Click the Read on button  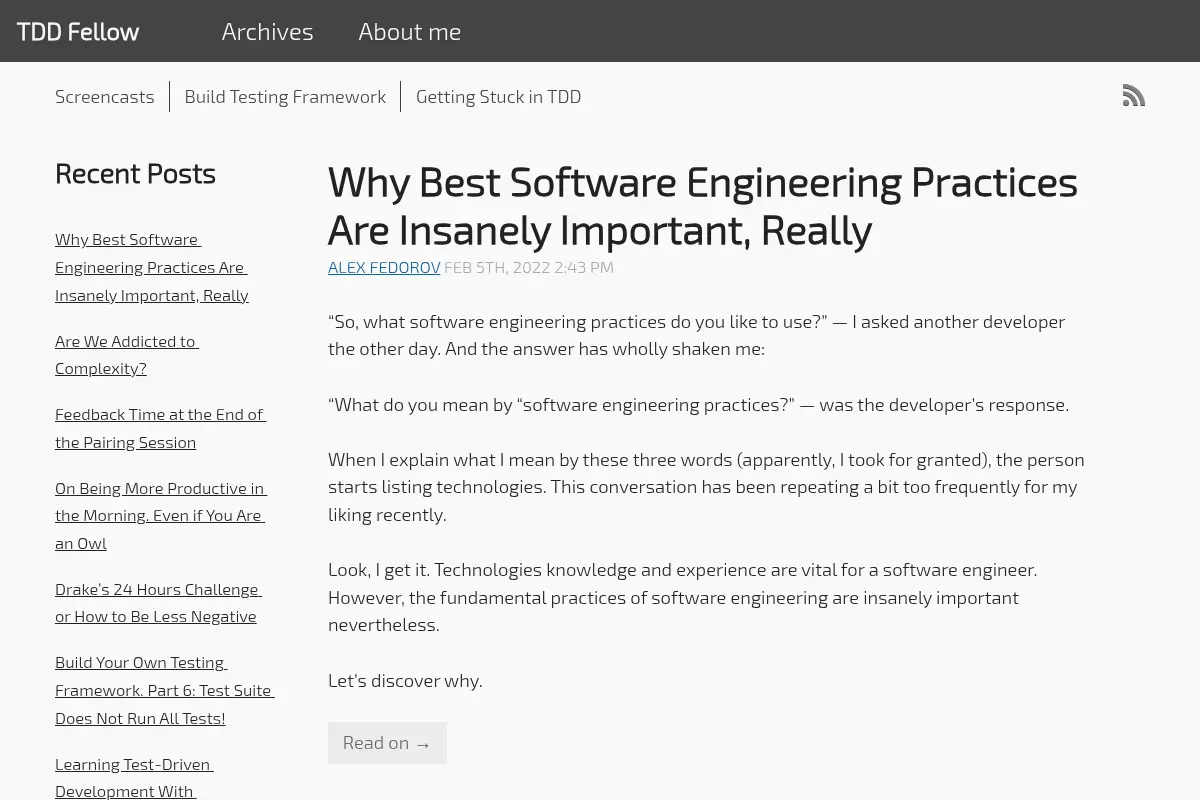coord(387,743)
